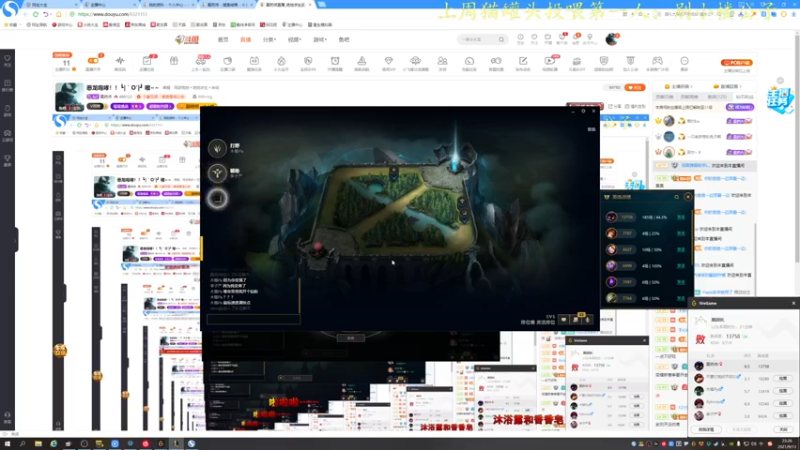Open 鱼吧 in Douyu navigation
The height and width of the screenshot is (450, 800).
[x=344, y=39]
